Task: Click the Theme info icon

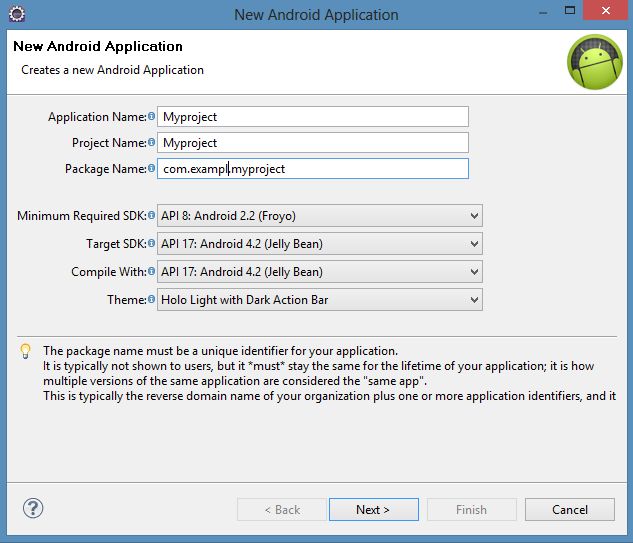Action: pos(152,300)
